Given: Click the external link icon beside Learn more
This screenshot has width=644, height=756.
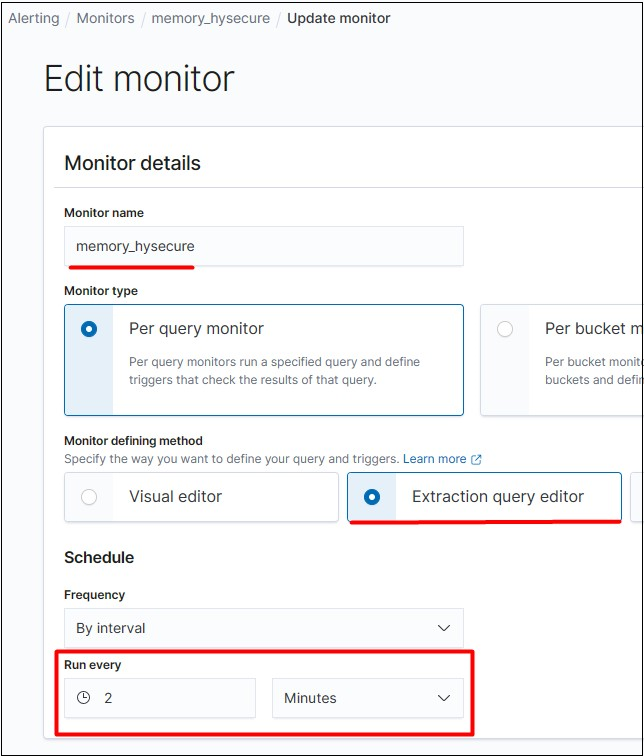Looking at the screenshot, I should [476, 460].
